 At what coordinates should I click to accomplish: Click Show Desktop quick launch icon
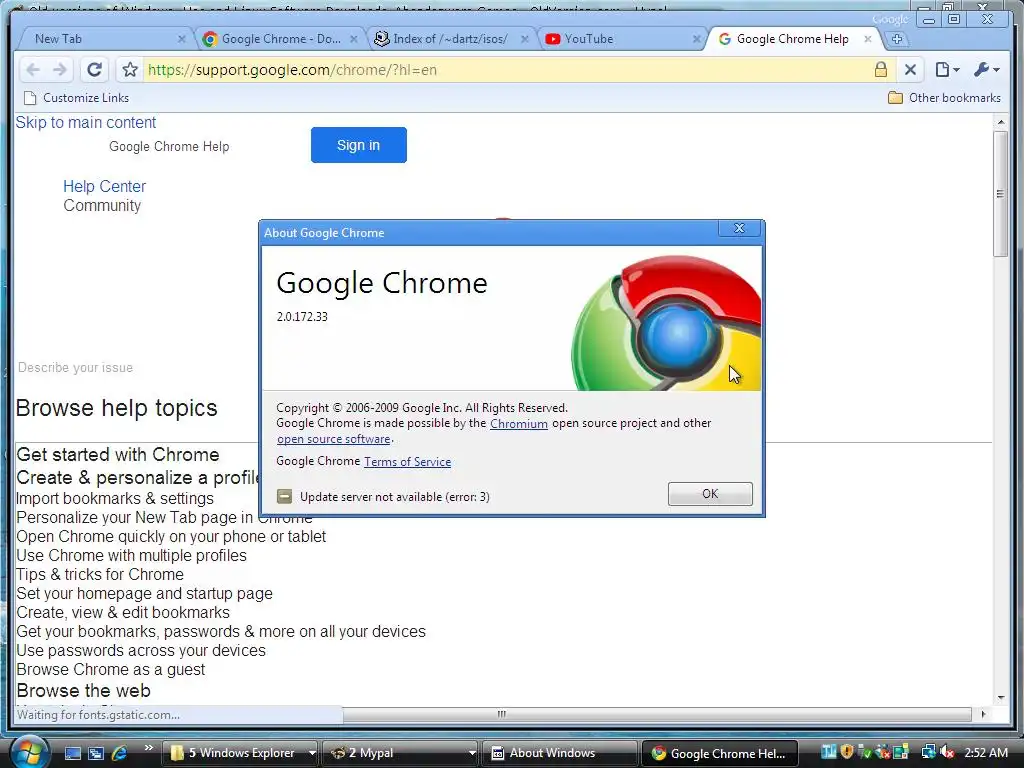coord(72,754)
